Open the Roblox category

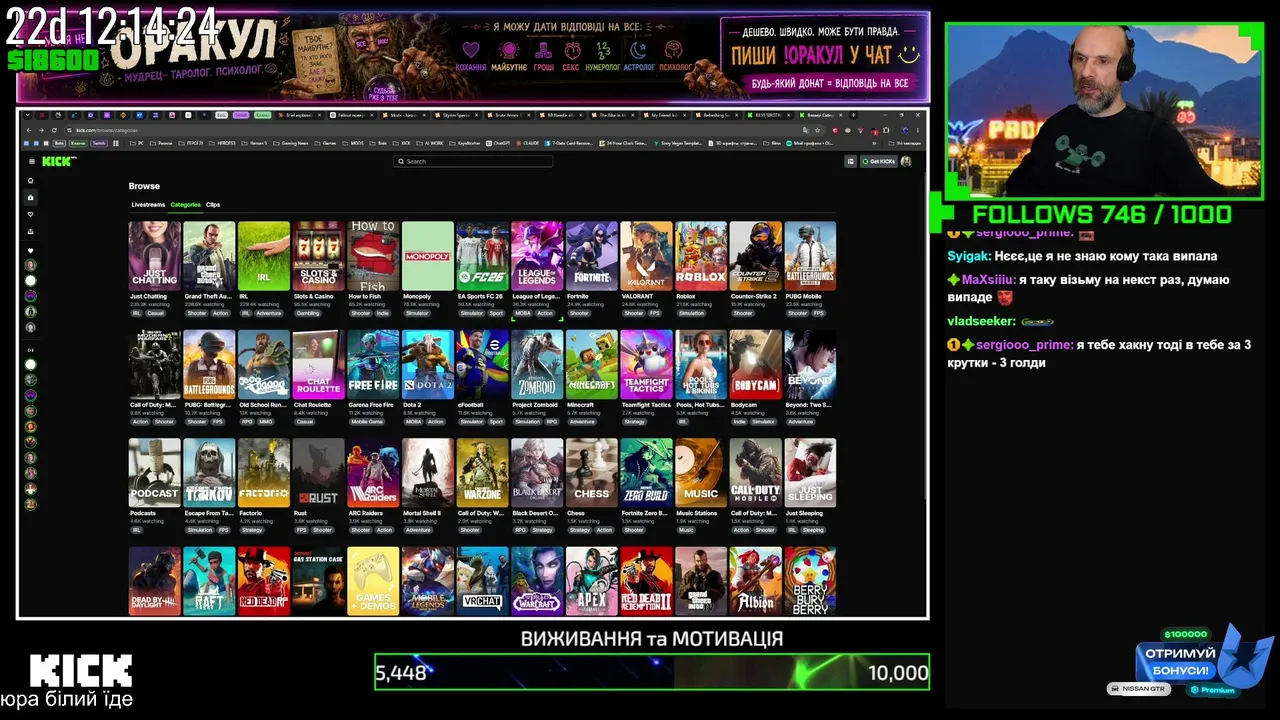[701, 256]
